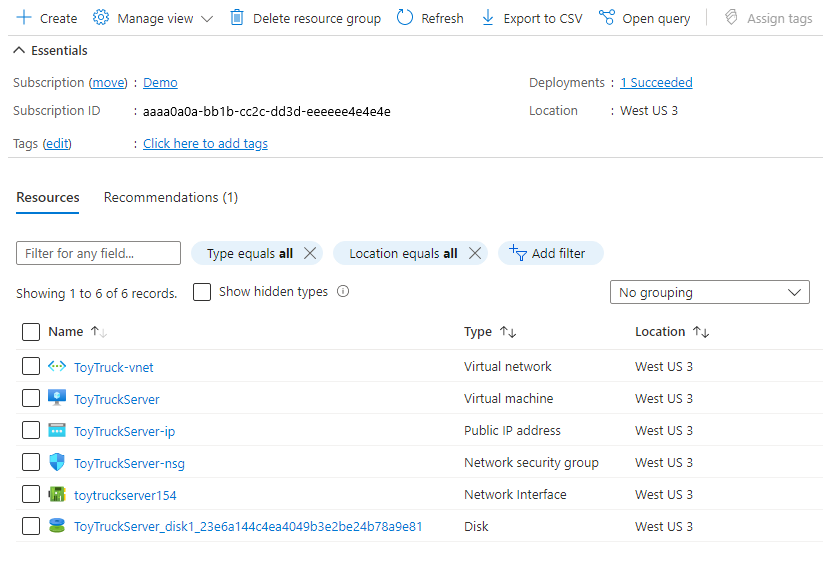The image size is (823, 561).
Task: Click the ToyTruckServer-ip public IP icon
Action: [x=57, y=430]
